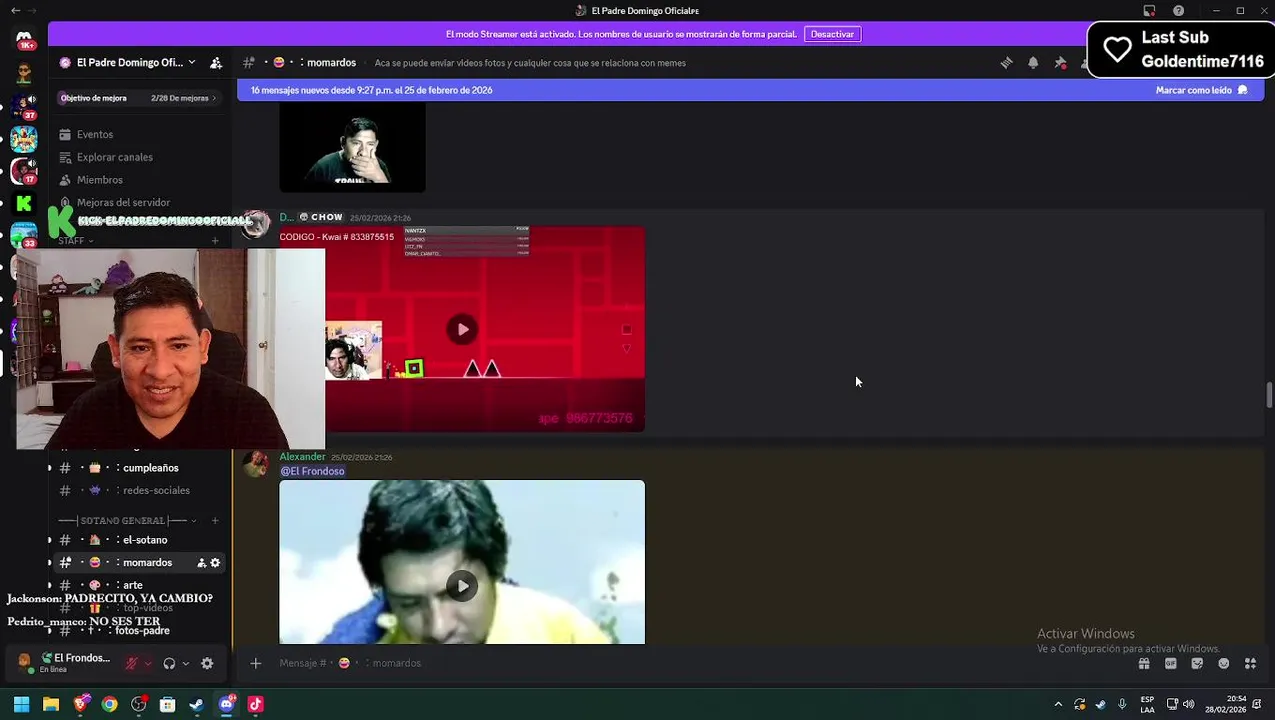Image resolution: width=1275 pixels, height=720 pixels.
Task: Select el-sotano channel
Action: (x=140, y=540)
